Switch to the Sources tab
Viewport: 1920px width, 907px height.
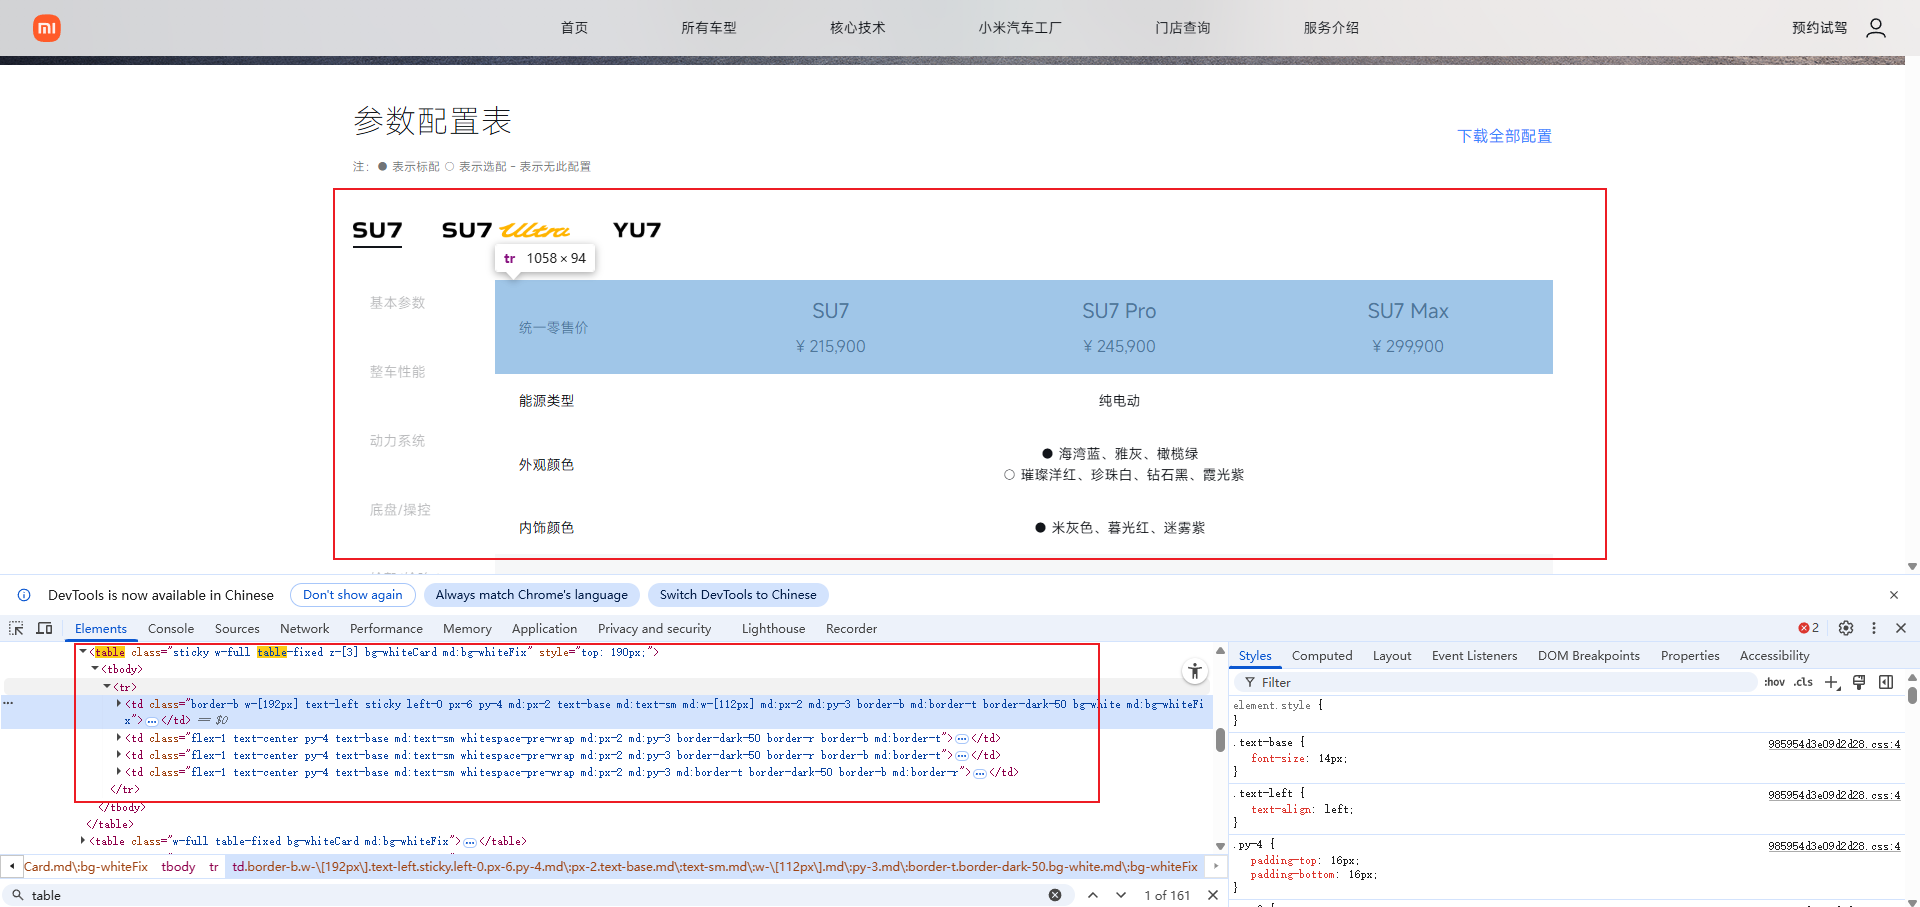(237, 629)
